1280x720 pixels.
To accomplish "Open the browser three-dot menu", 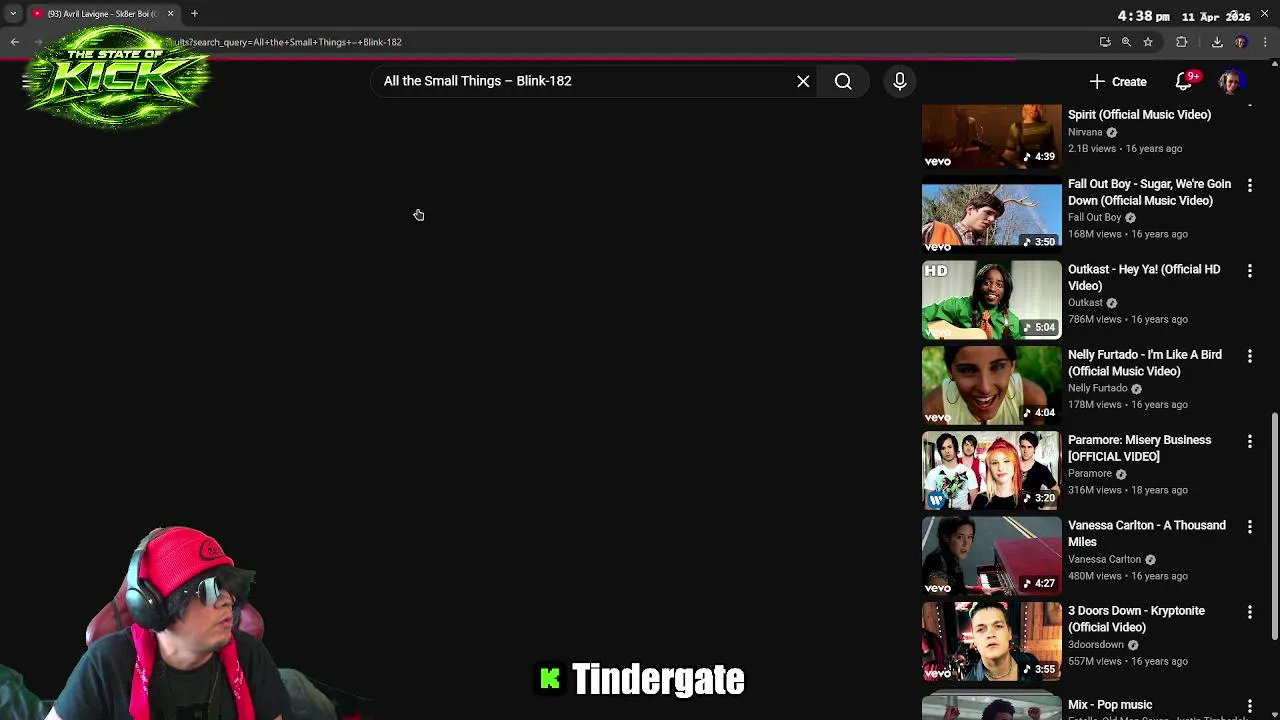I will point(1265,42).
